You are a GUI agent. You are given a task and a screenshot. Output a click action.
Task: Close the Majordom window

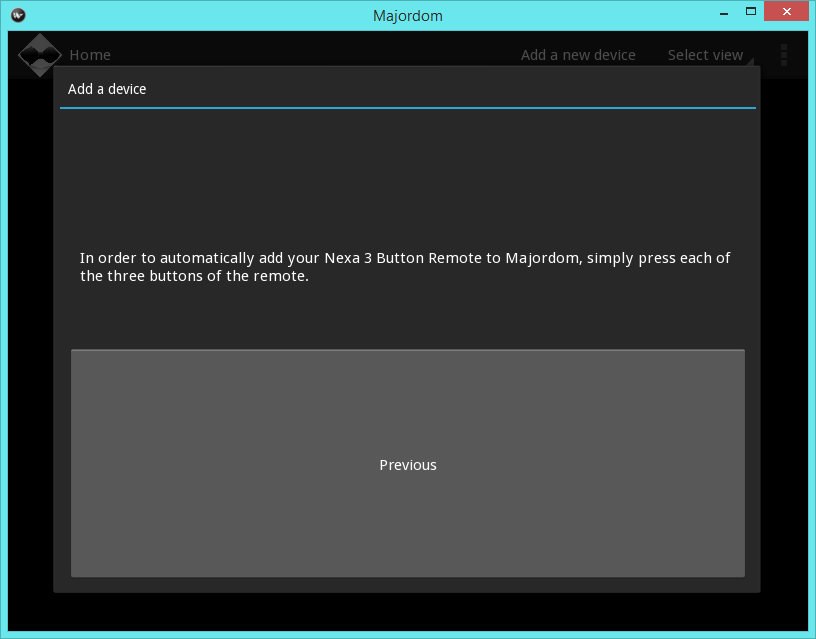pyautogui.click(x=787, y=13)
